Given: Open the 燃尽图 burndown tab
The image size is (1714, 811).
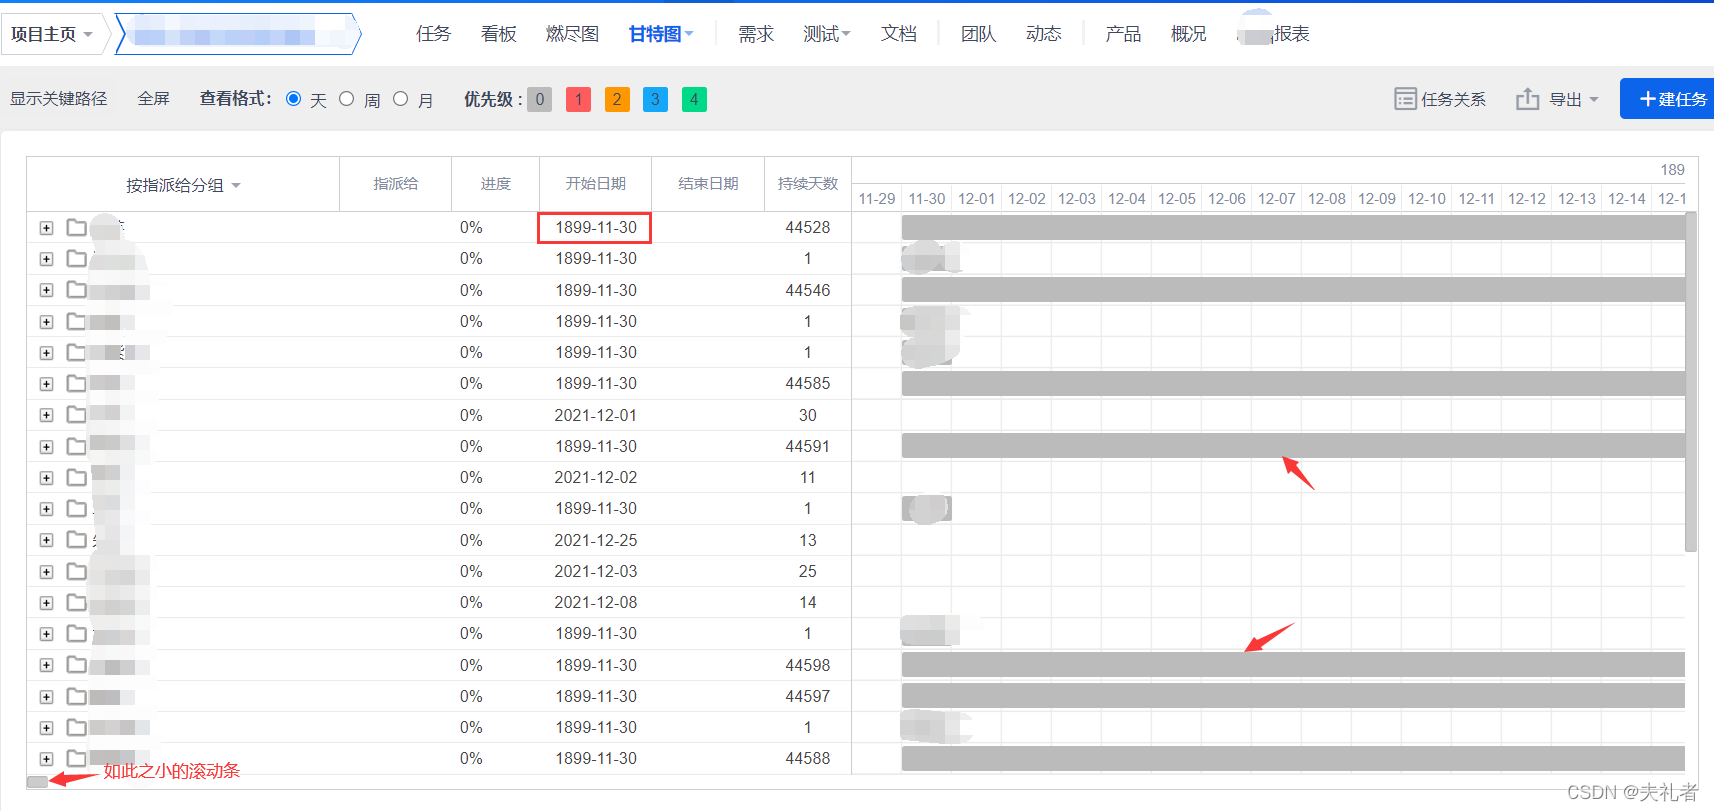Looking at the screenshot, I should tap(572, 34).
